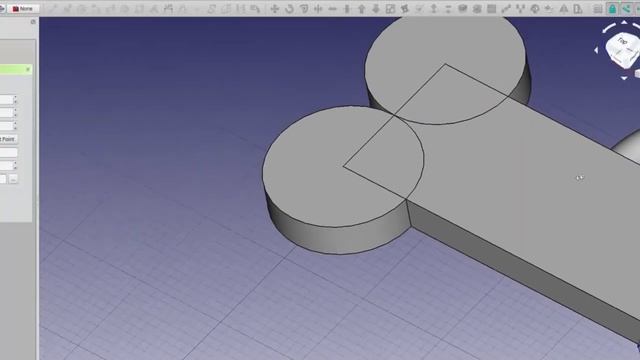Select the Mirror tool icon
The height and width of the screenshot is (360, 640).
(x=564, y=9)
